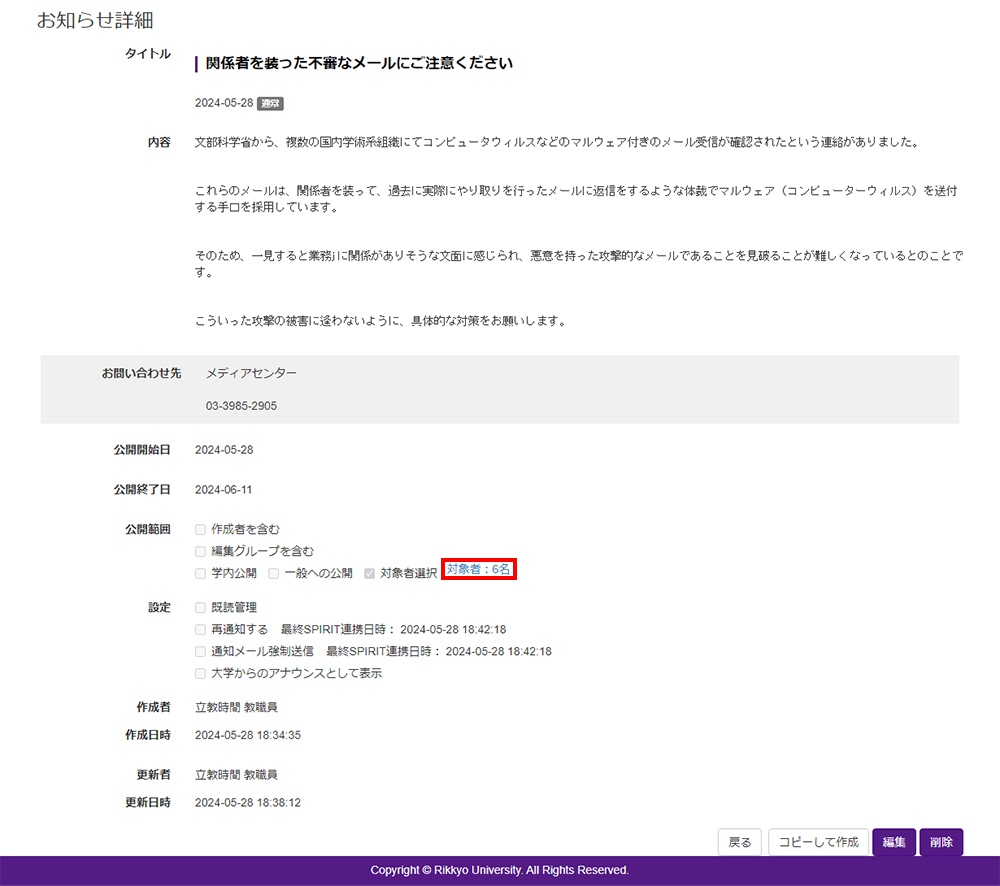Click the 戻る button
Screen dimensions: 1000x886
pyautogui.click(x=740, y=842)
